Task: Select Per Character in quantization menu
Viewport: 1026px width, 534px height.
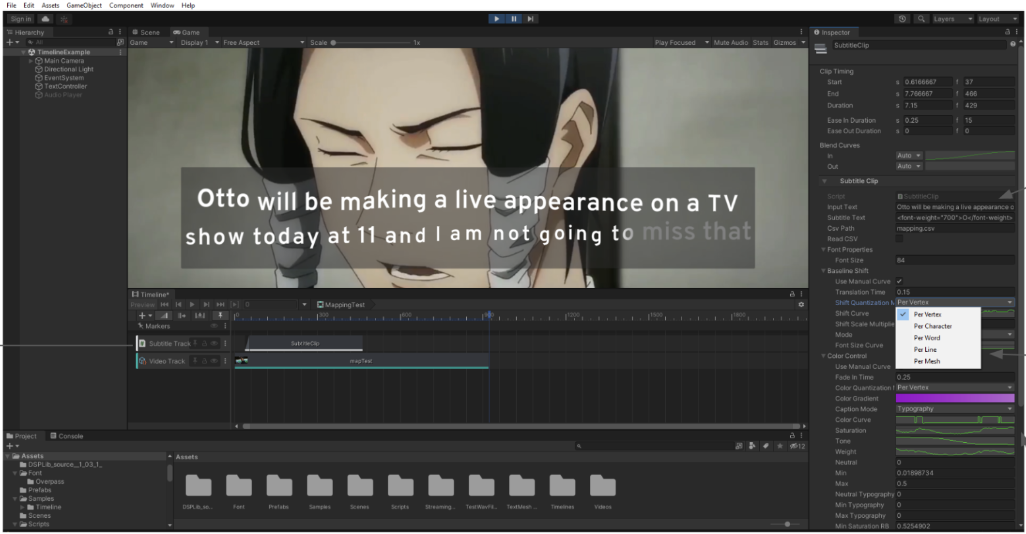Action: click(938, 326)
